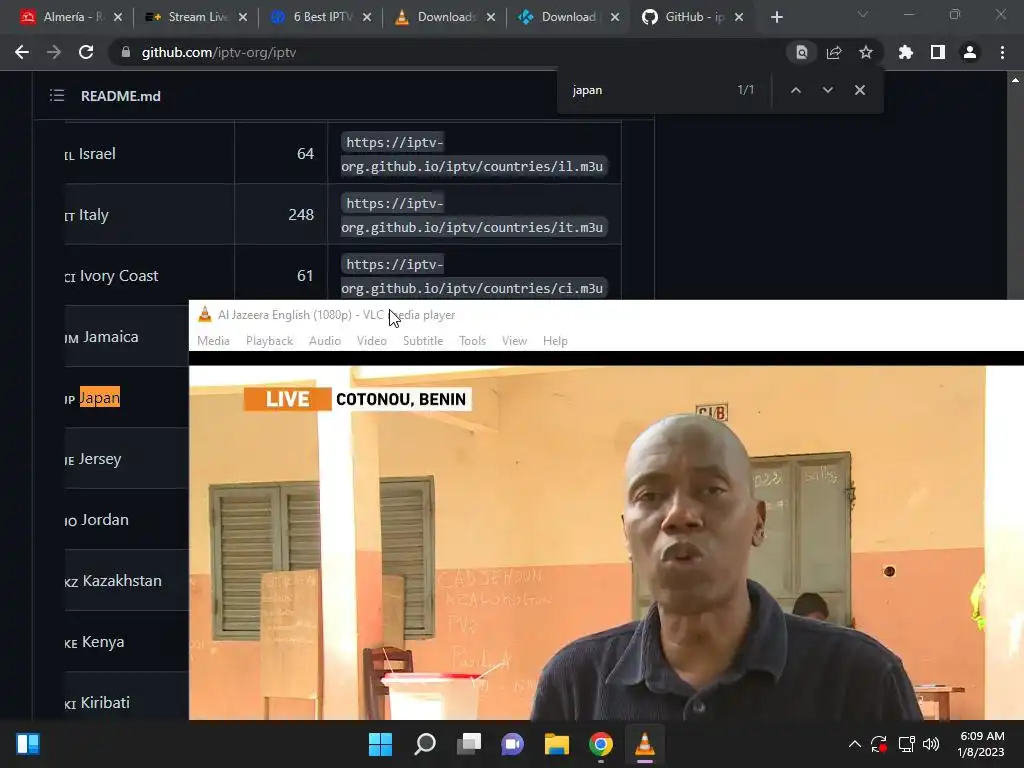Close the GitHub tab
The width and height of the screenshot is (1024, 768).
click(739, 17)
